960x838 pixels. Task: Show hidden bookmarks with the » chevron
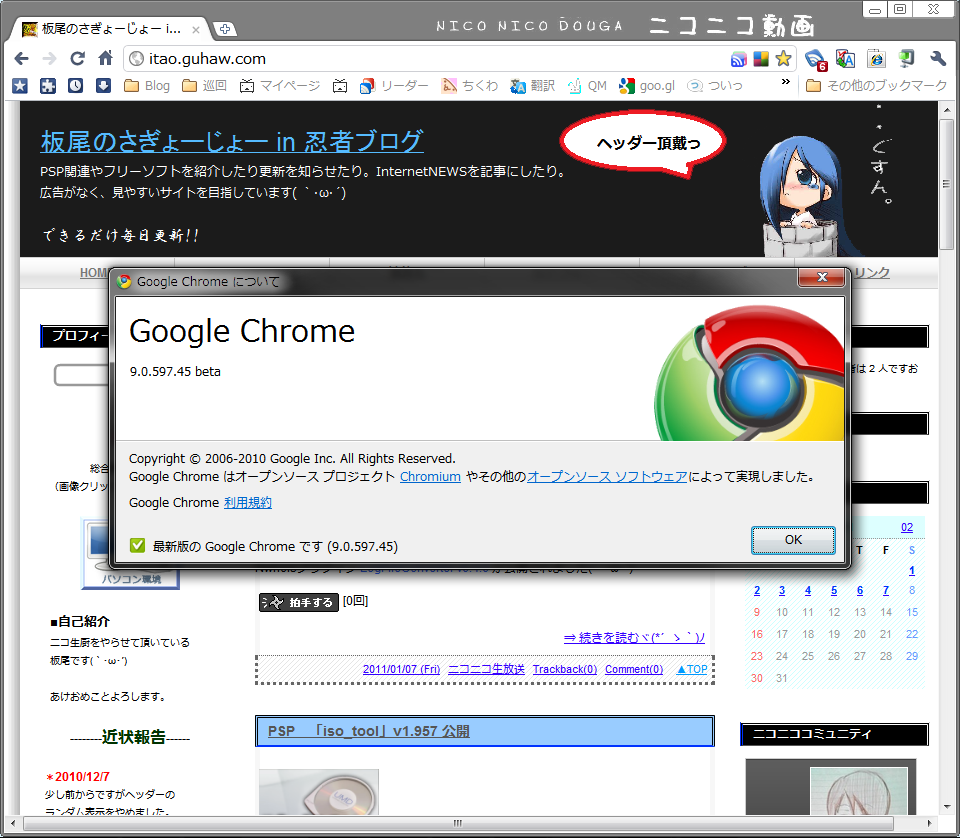[x=786, y=81]
